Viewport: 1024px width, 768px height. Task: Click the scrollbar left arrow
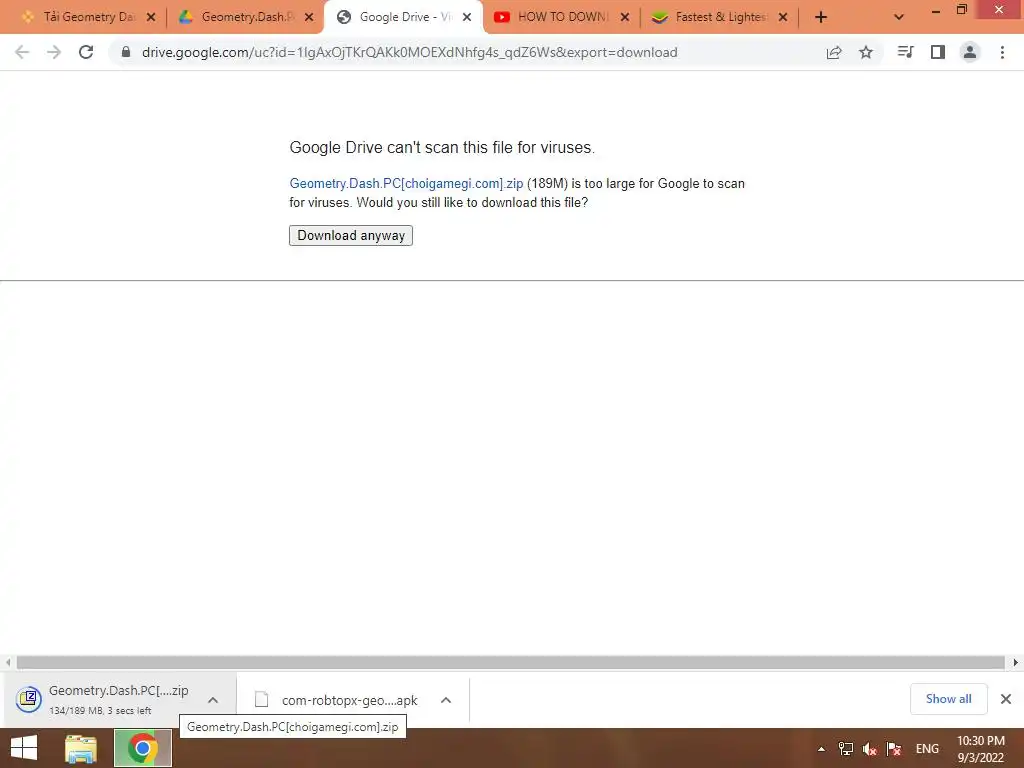8,662
